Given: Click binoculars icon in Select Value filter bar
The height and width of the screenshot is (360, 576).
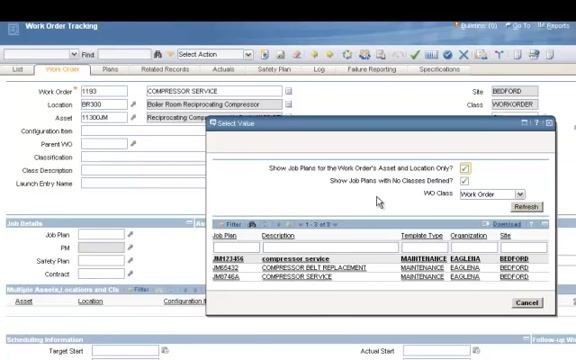Looking at the screenshot, I should (x=252, y=224).
